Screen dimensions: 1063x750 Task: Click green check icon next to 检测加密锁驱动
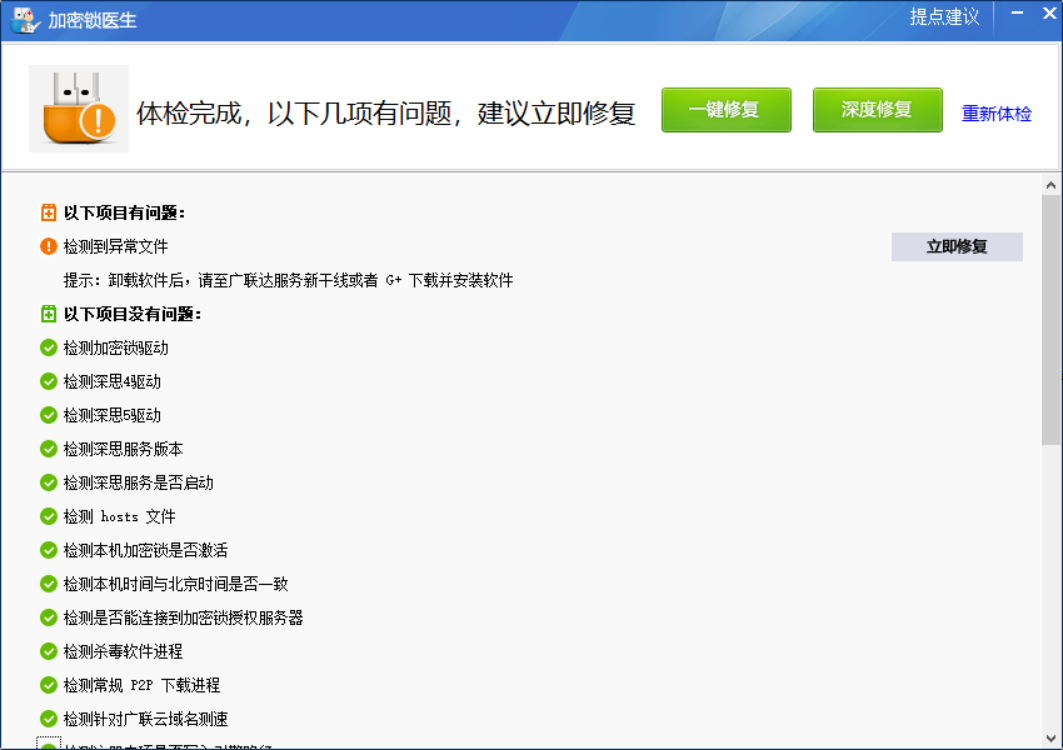point(48,348)
